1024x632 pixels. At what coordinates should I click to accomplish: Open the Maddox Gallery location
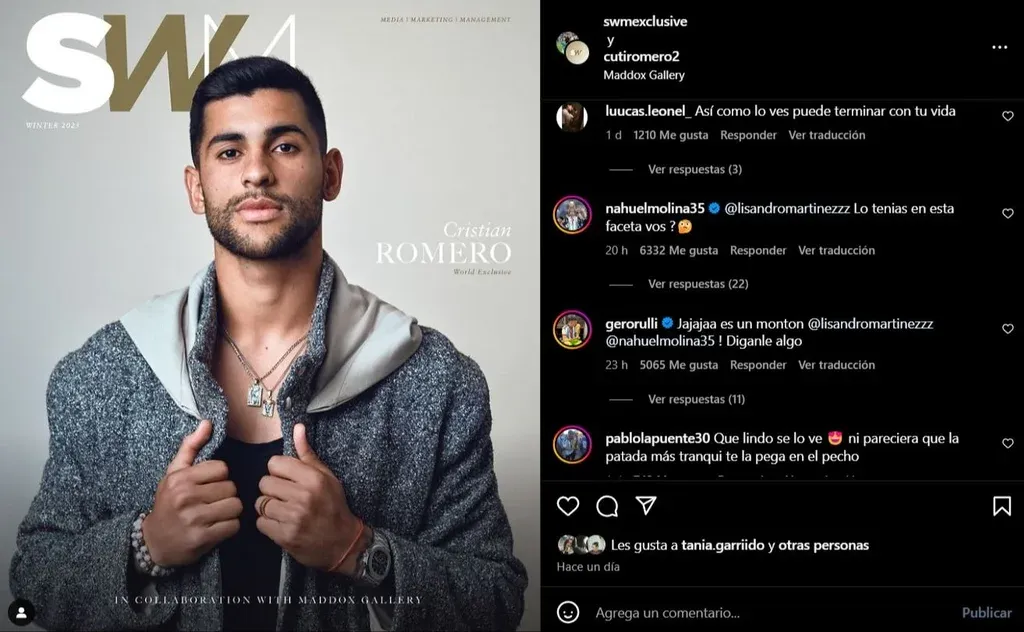click(644, 75)
